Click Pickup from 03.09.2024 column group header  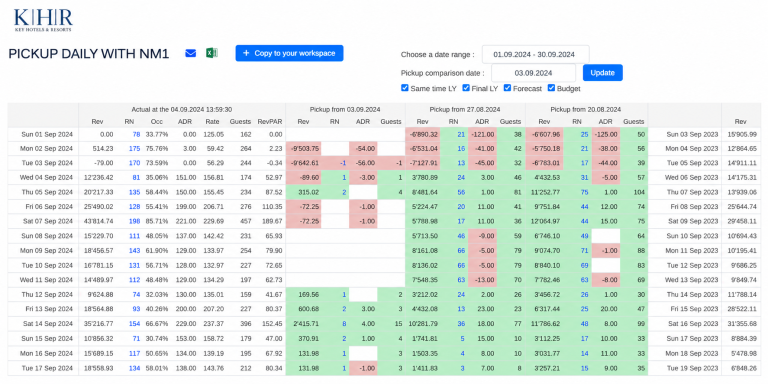345,110
